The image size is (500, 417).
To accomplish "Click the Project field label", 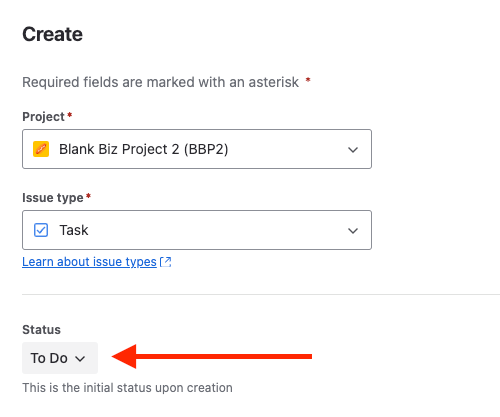I will coord(43,117).
